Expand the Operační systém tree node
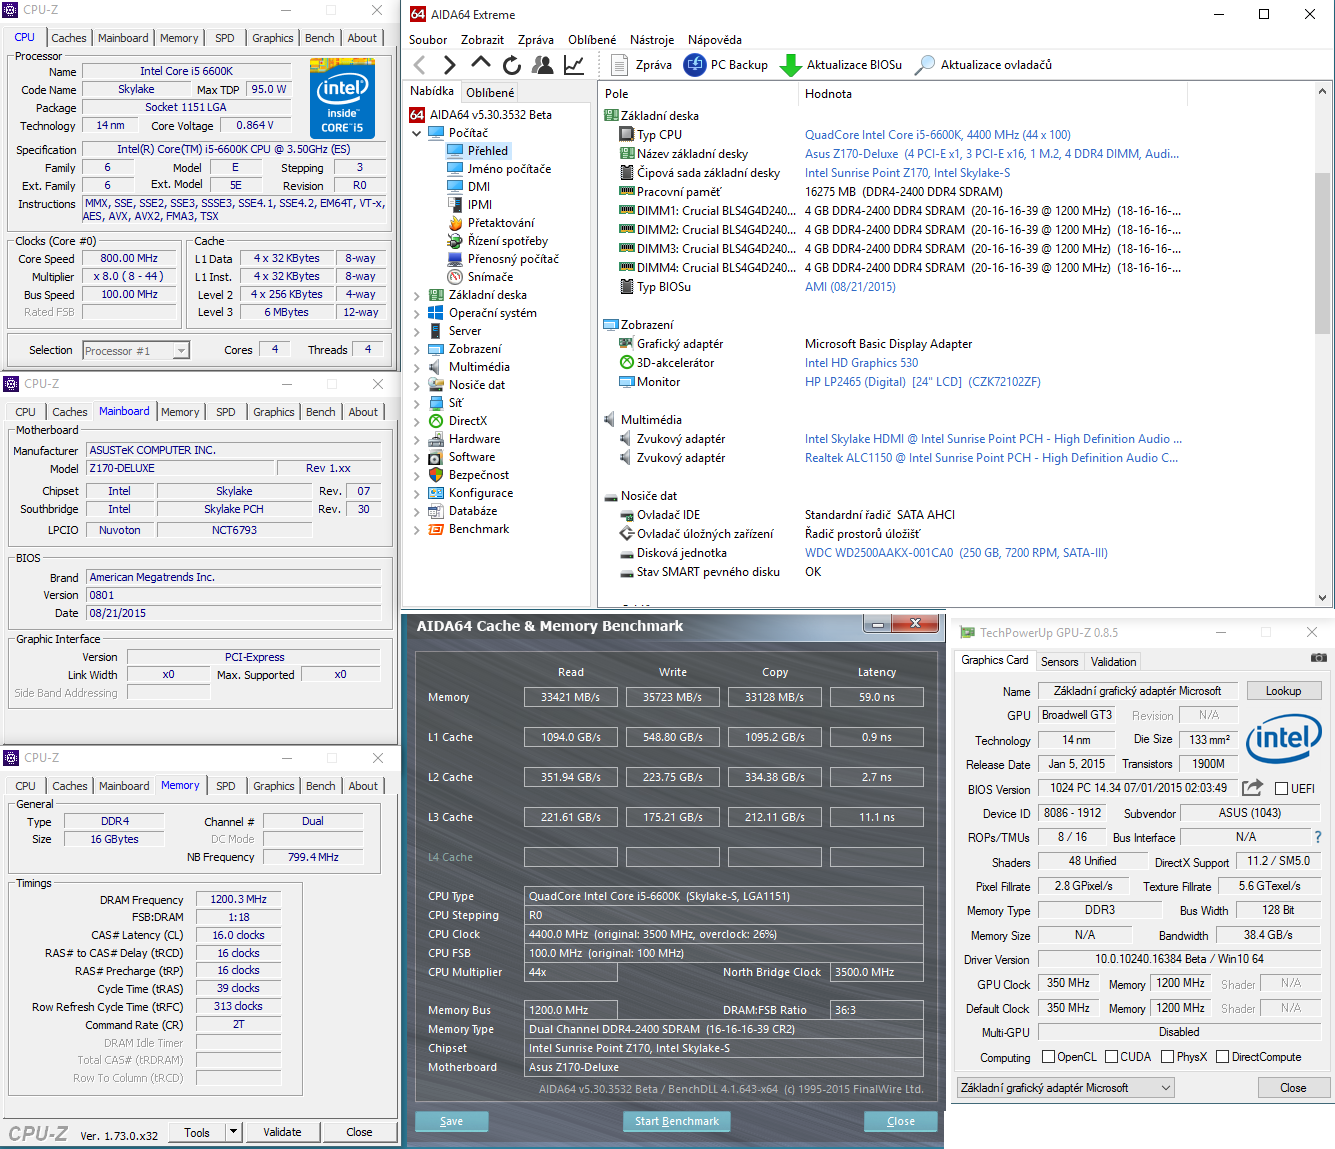Screen dimensions: 1335x1149 (417, 313)
